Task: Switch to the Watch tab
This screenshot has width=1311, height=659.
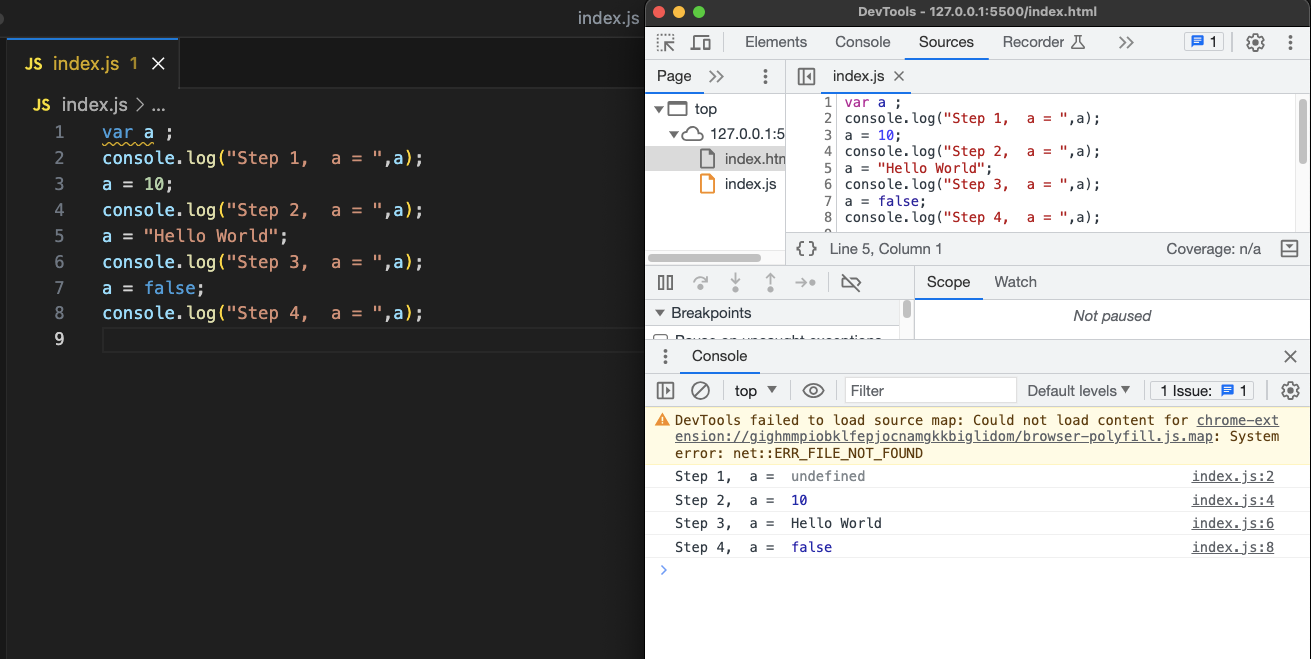Action: [x=1015, y=282]
